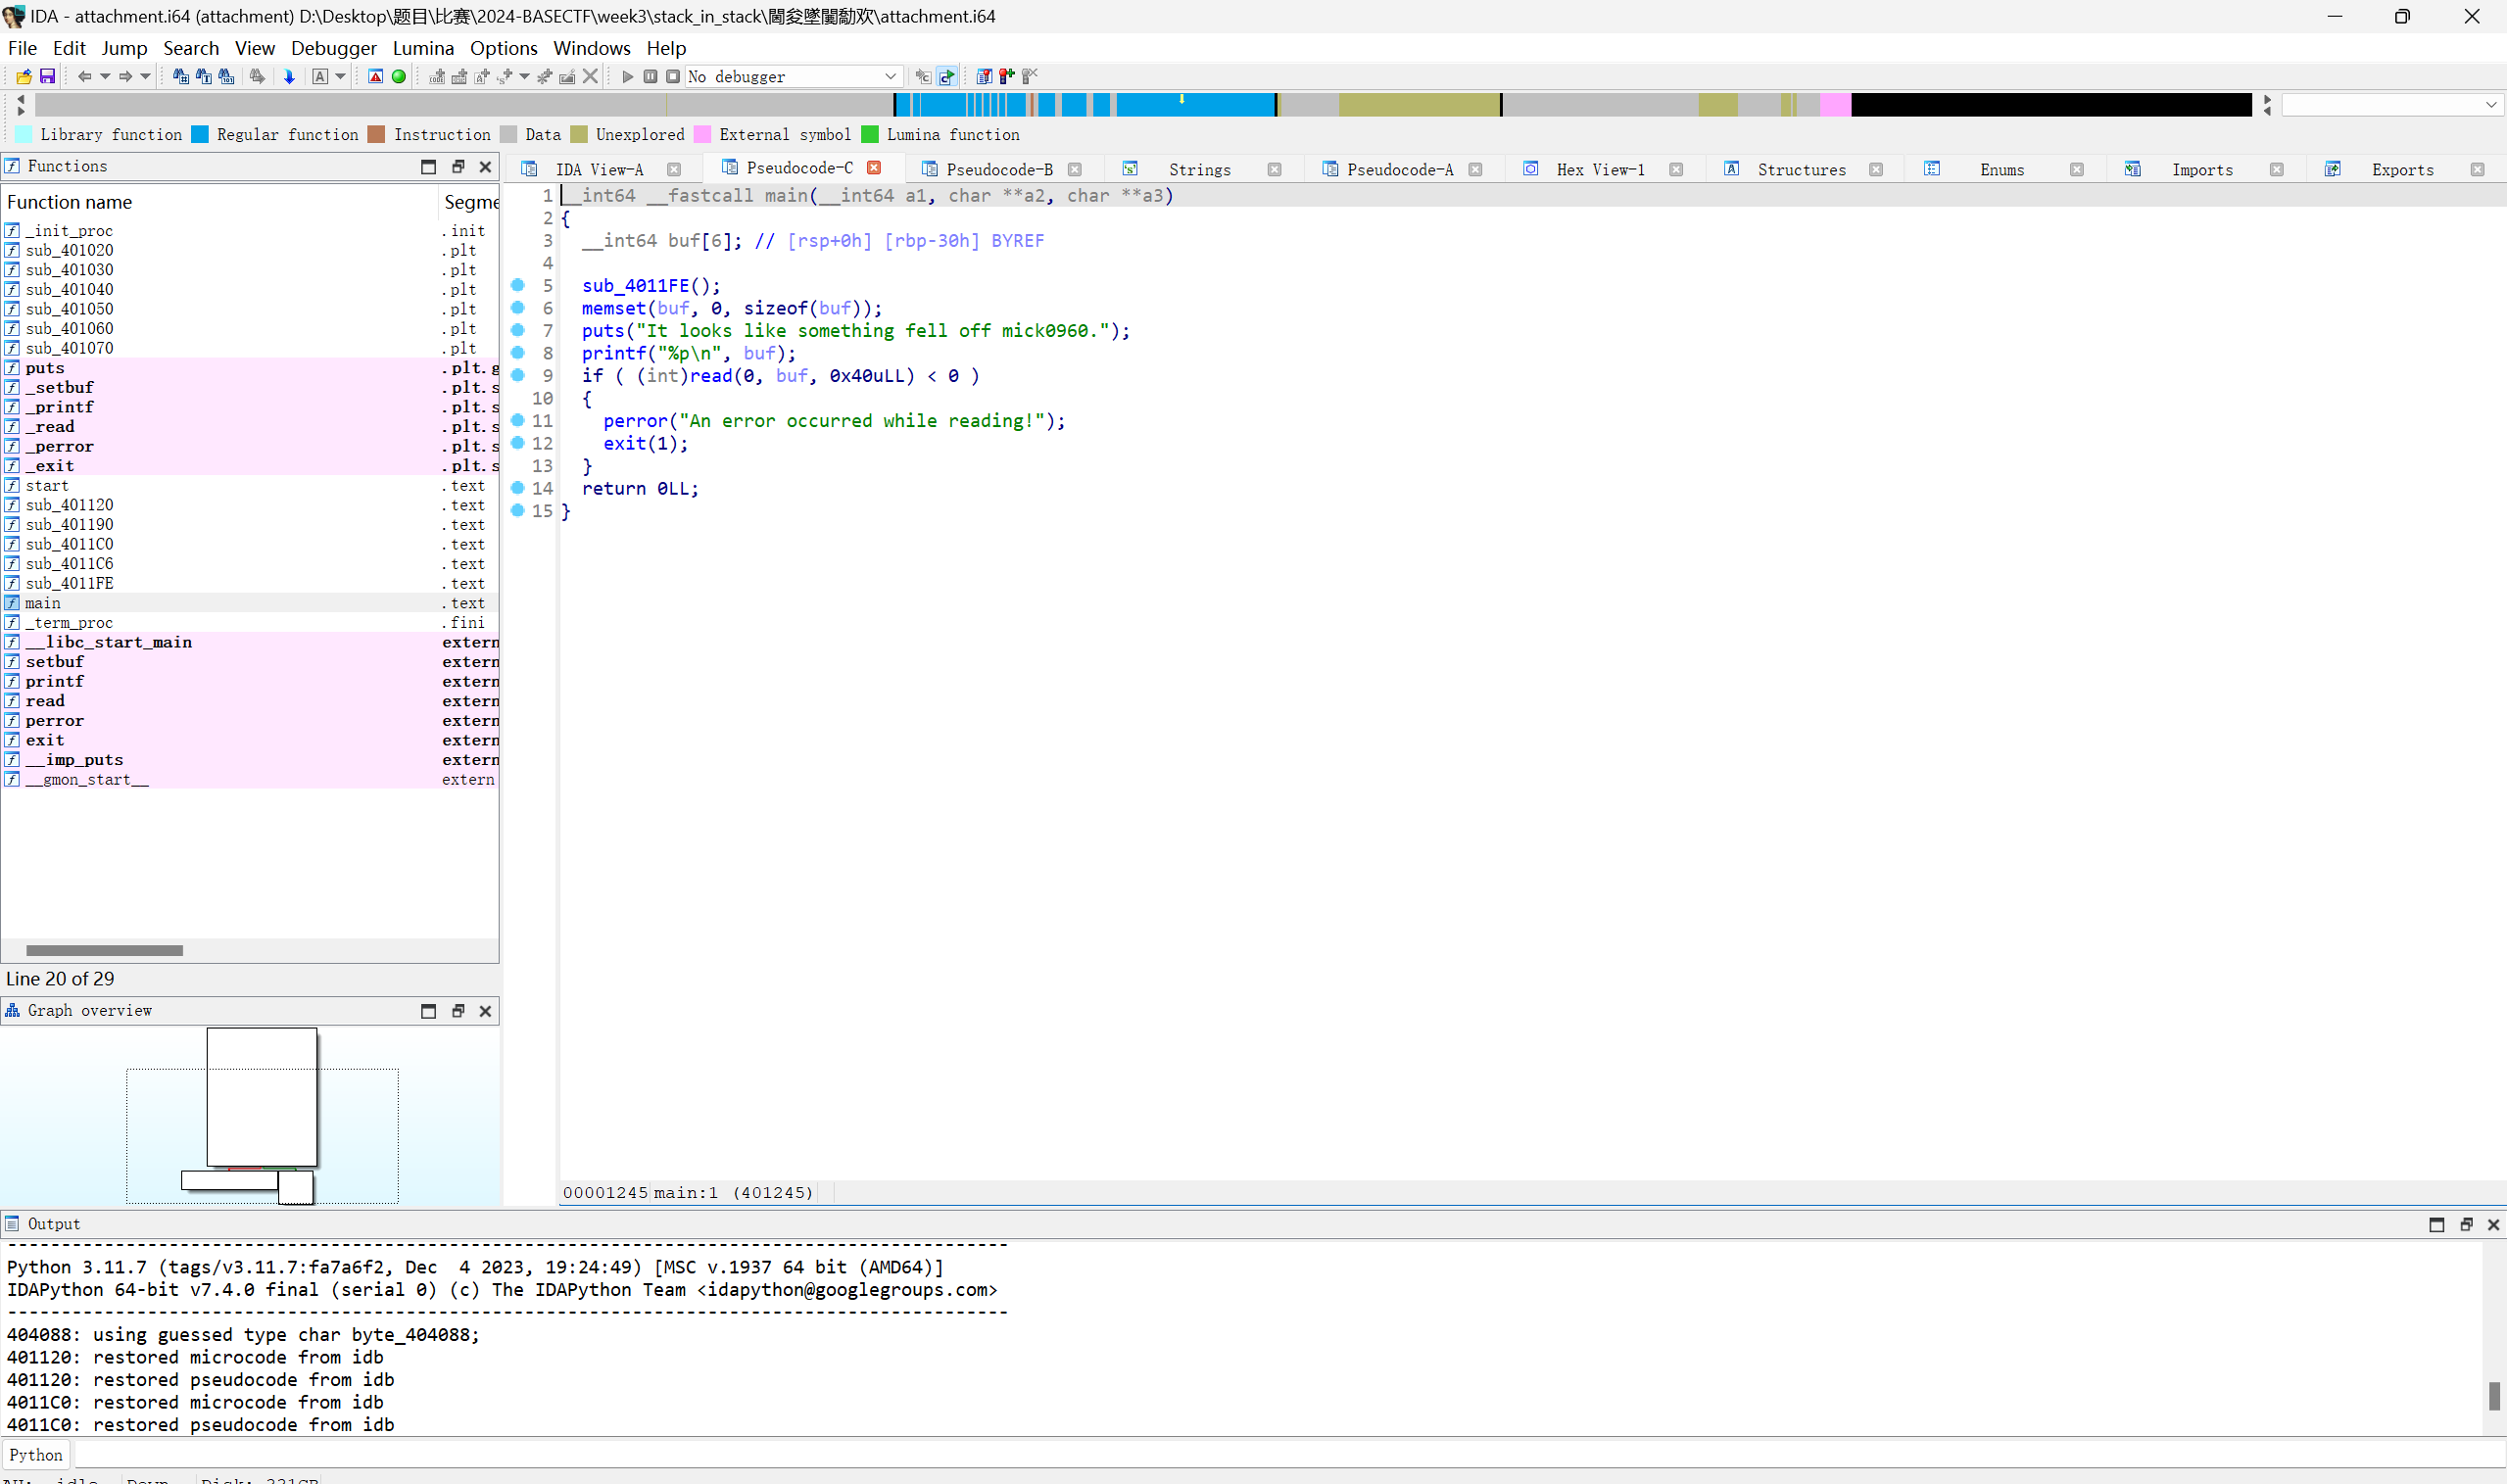
Task: Jump back with the left arrow icon
Action: [85, 76]
